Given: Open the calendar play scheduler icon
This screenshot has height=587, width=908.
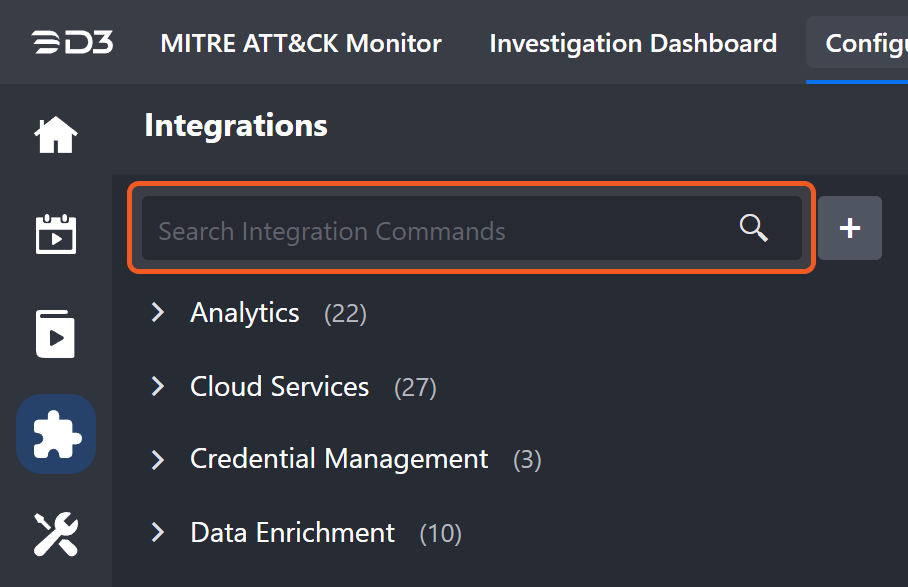Looking at the screenshot, I should [56, 233].
